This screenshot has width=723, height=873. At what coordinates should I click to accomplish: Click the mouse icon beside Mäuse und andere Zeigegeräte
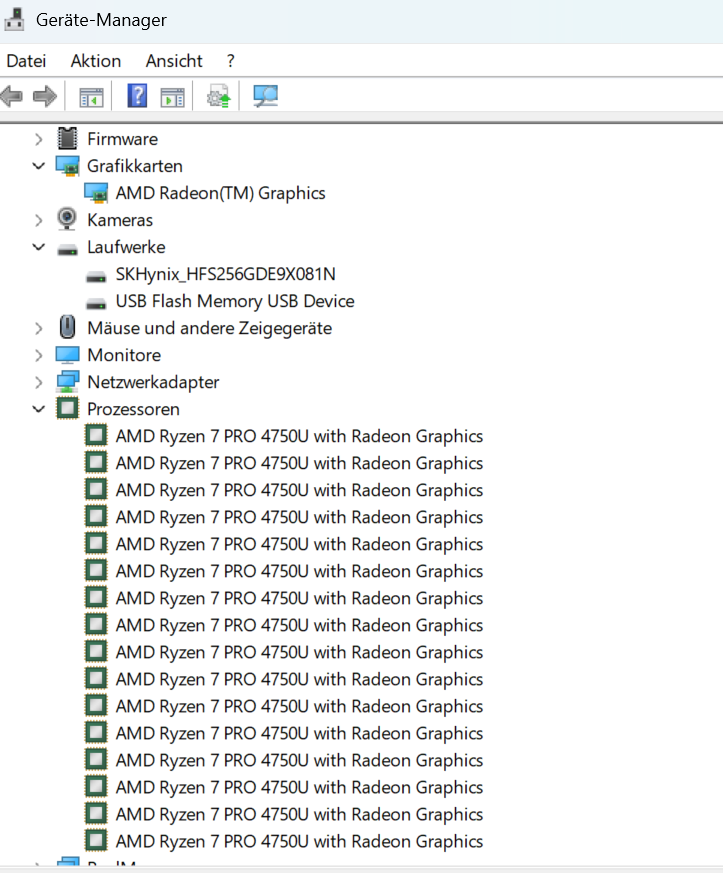tap(67, 327)
